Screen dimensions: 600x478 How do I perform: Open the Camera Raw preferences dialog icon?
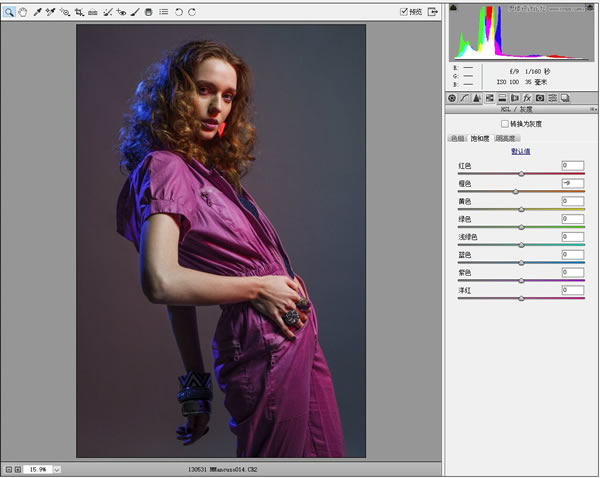(163, 12)
